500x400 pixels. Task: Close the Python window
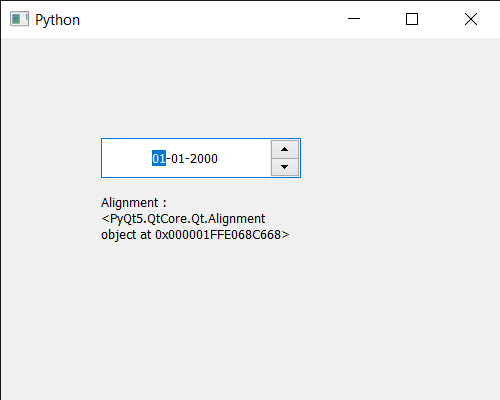click(471, 19)
